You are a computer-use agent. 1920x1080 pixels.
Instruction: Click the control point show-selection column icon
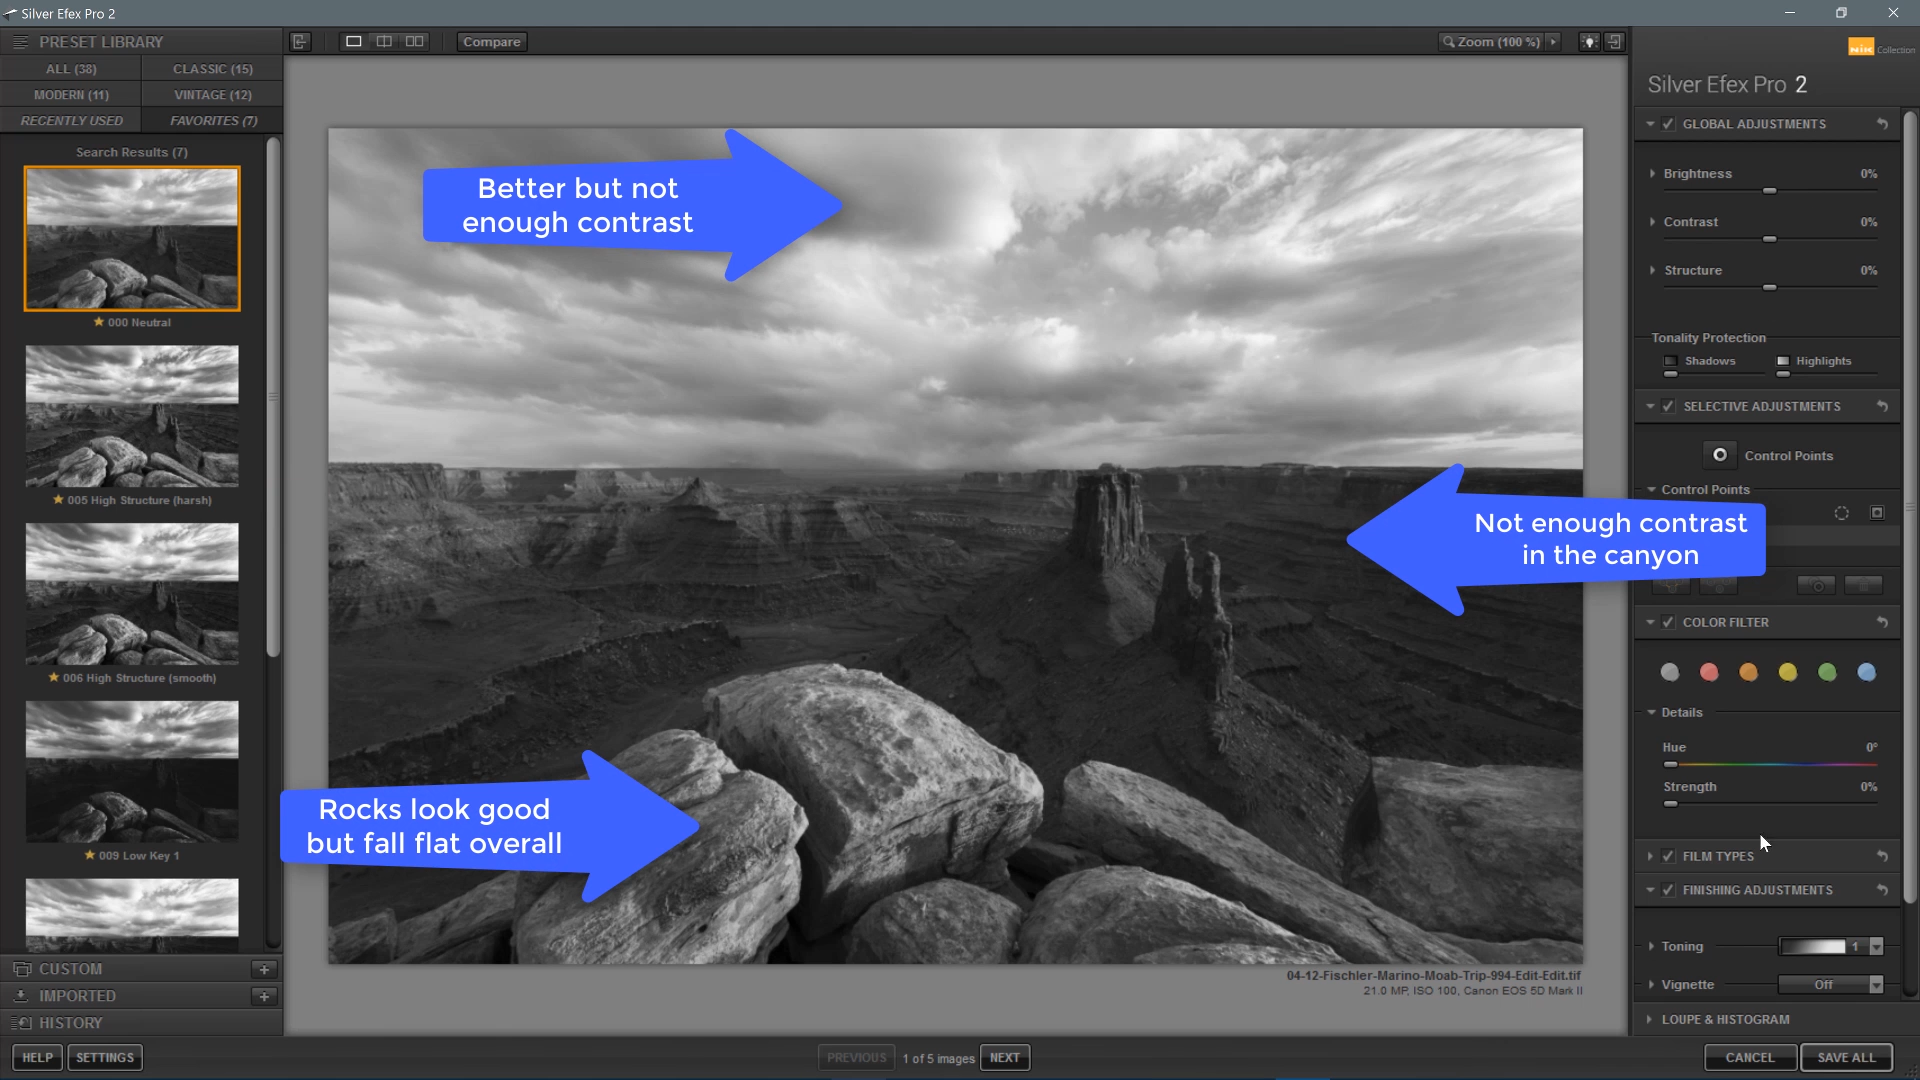click(x=1877, y=513)
